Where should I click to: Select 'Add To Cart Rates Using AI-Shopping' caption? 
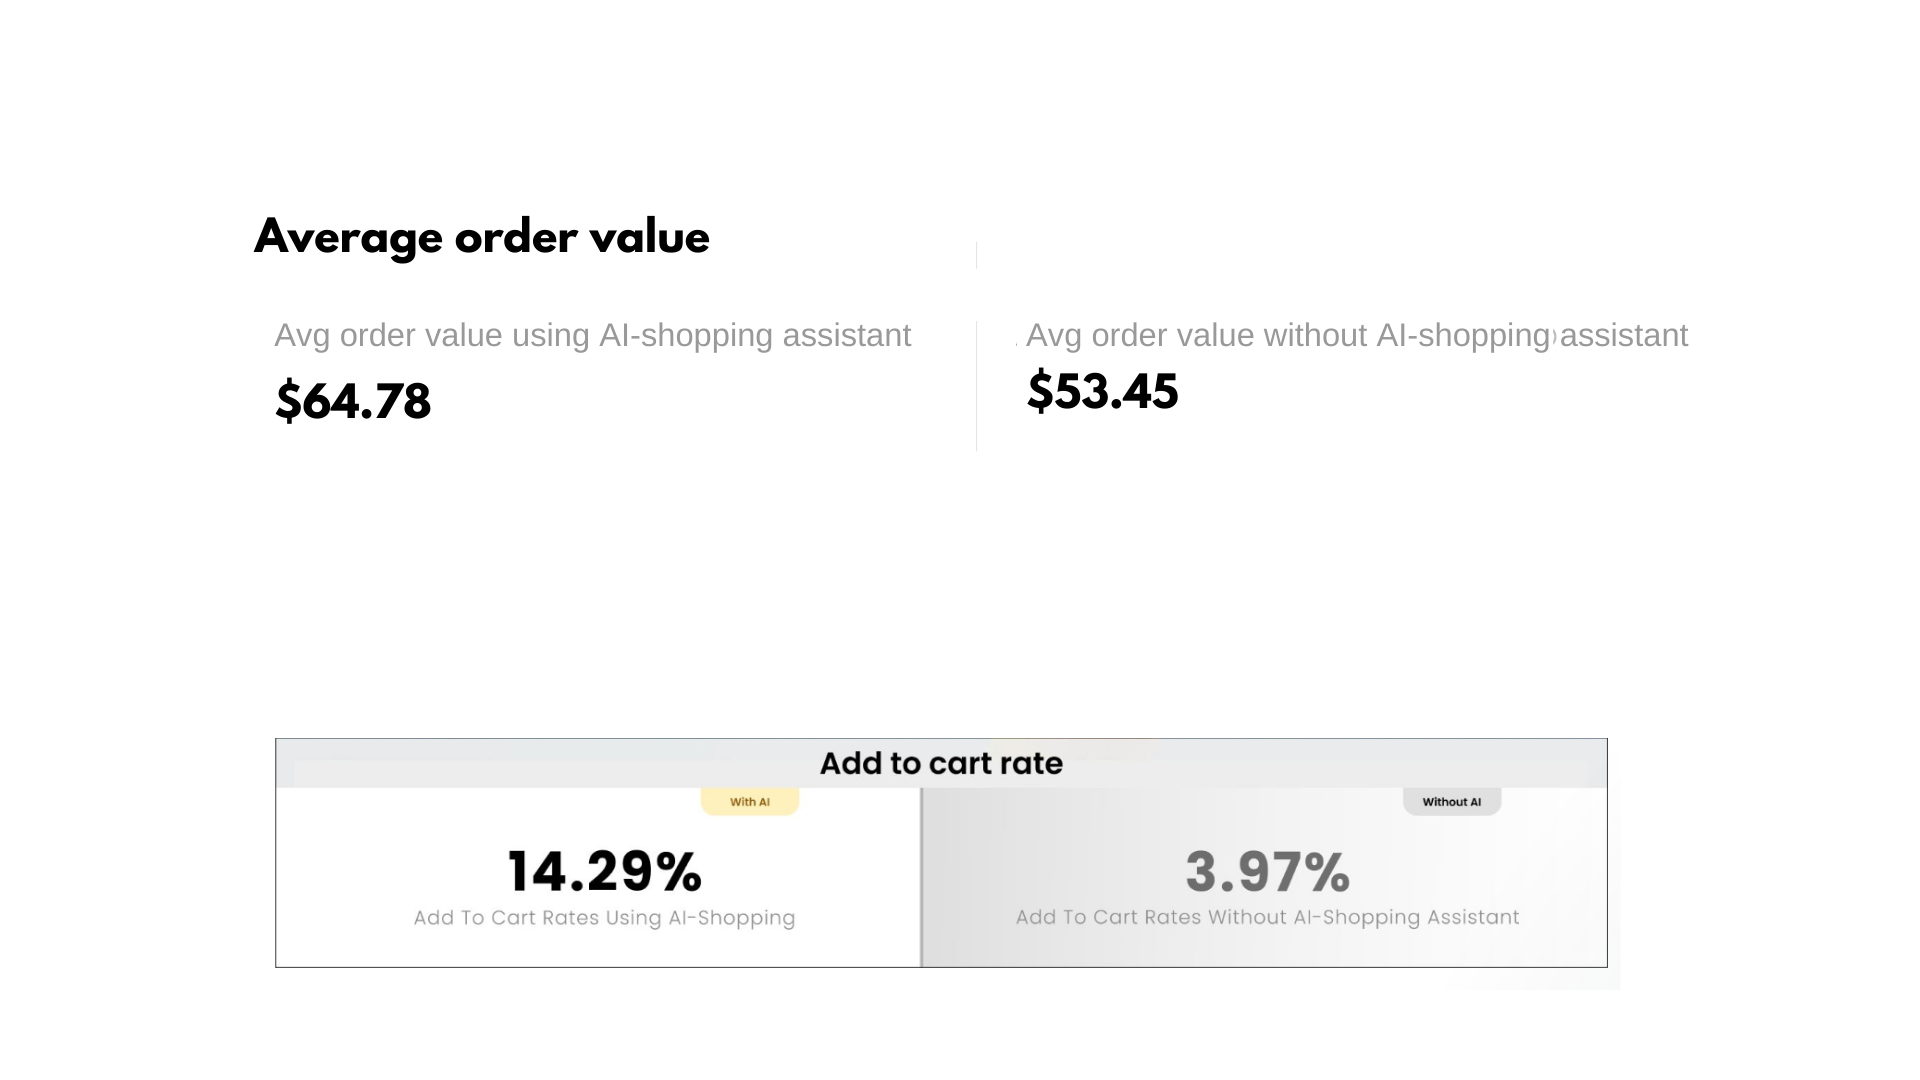(604, 918)
